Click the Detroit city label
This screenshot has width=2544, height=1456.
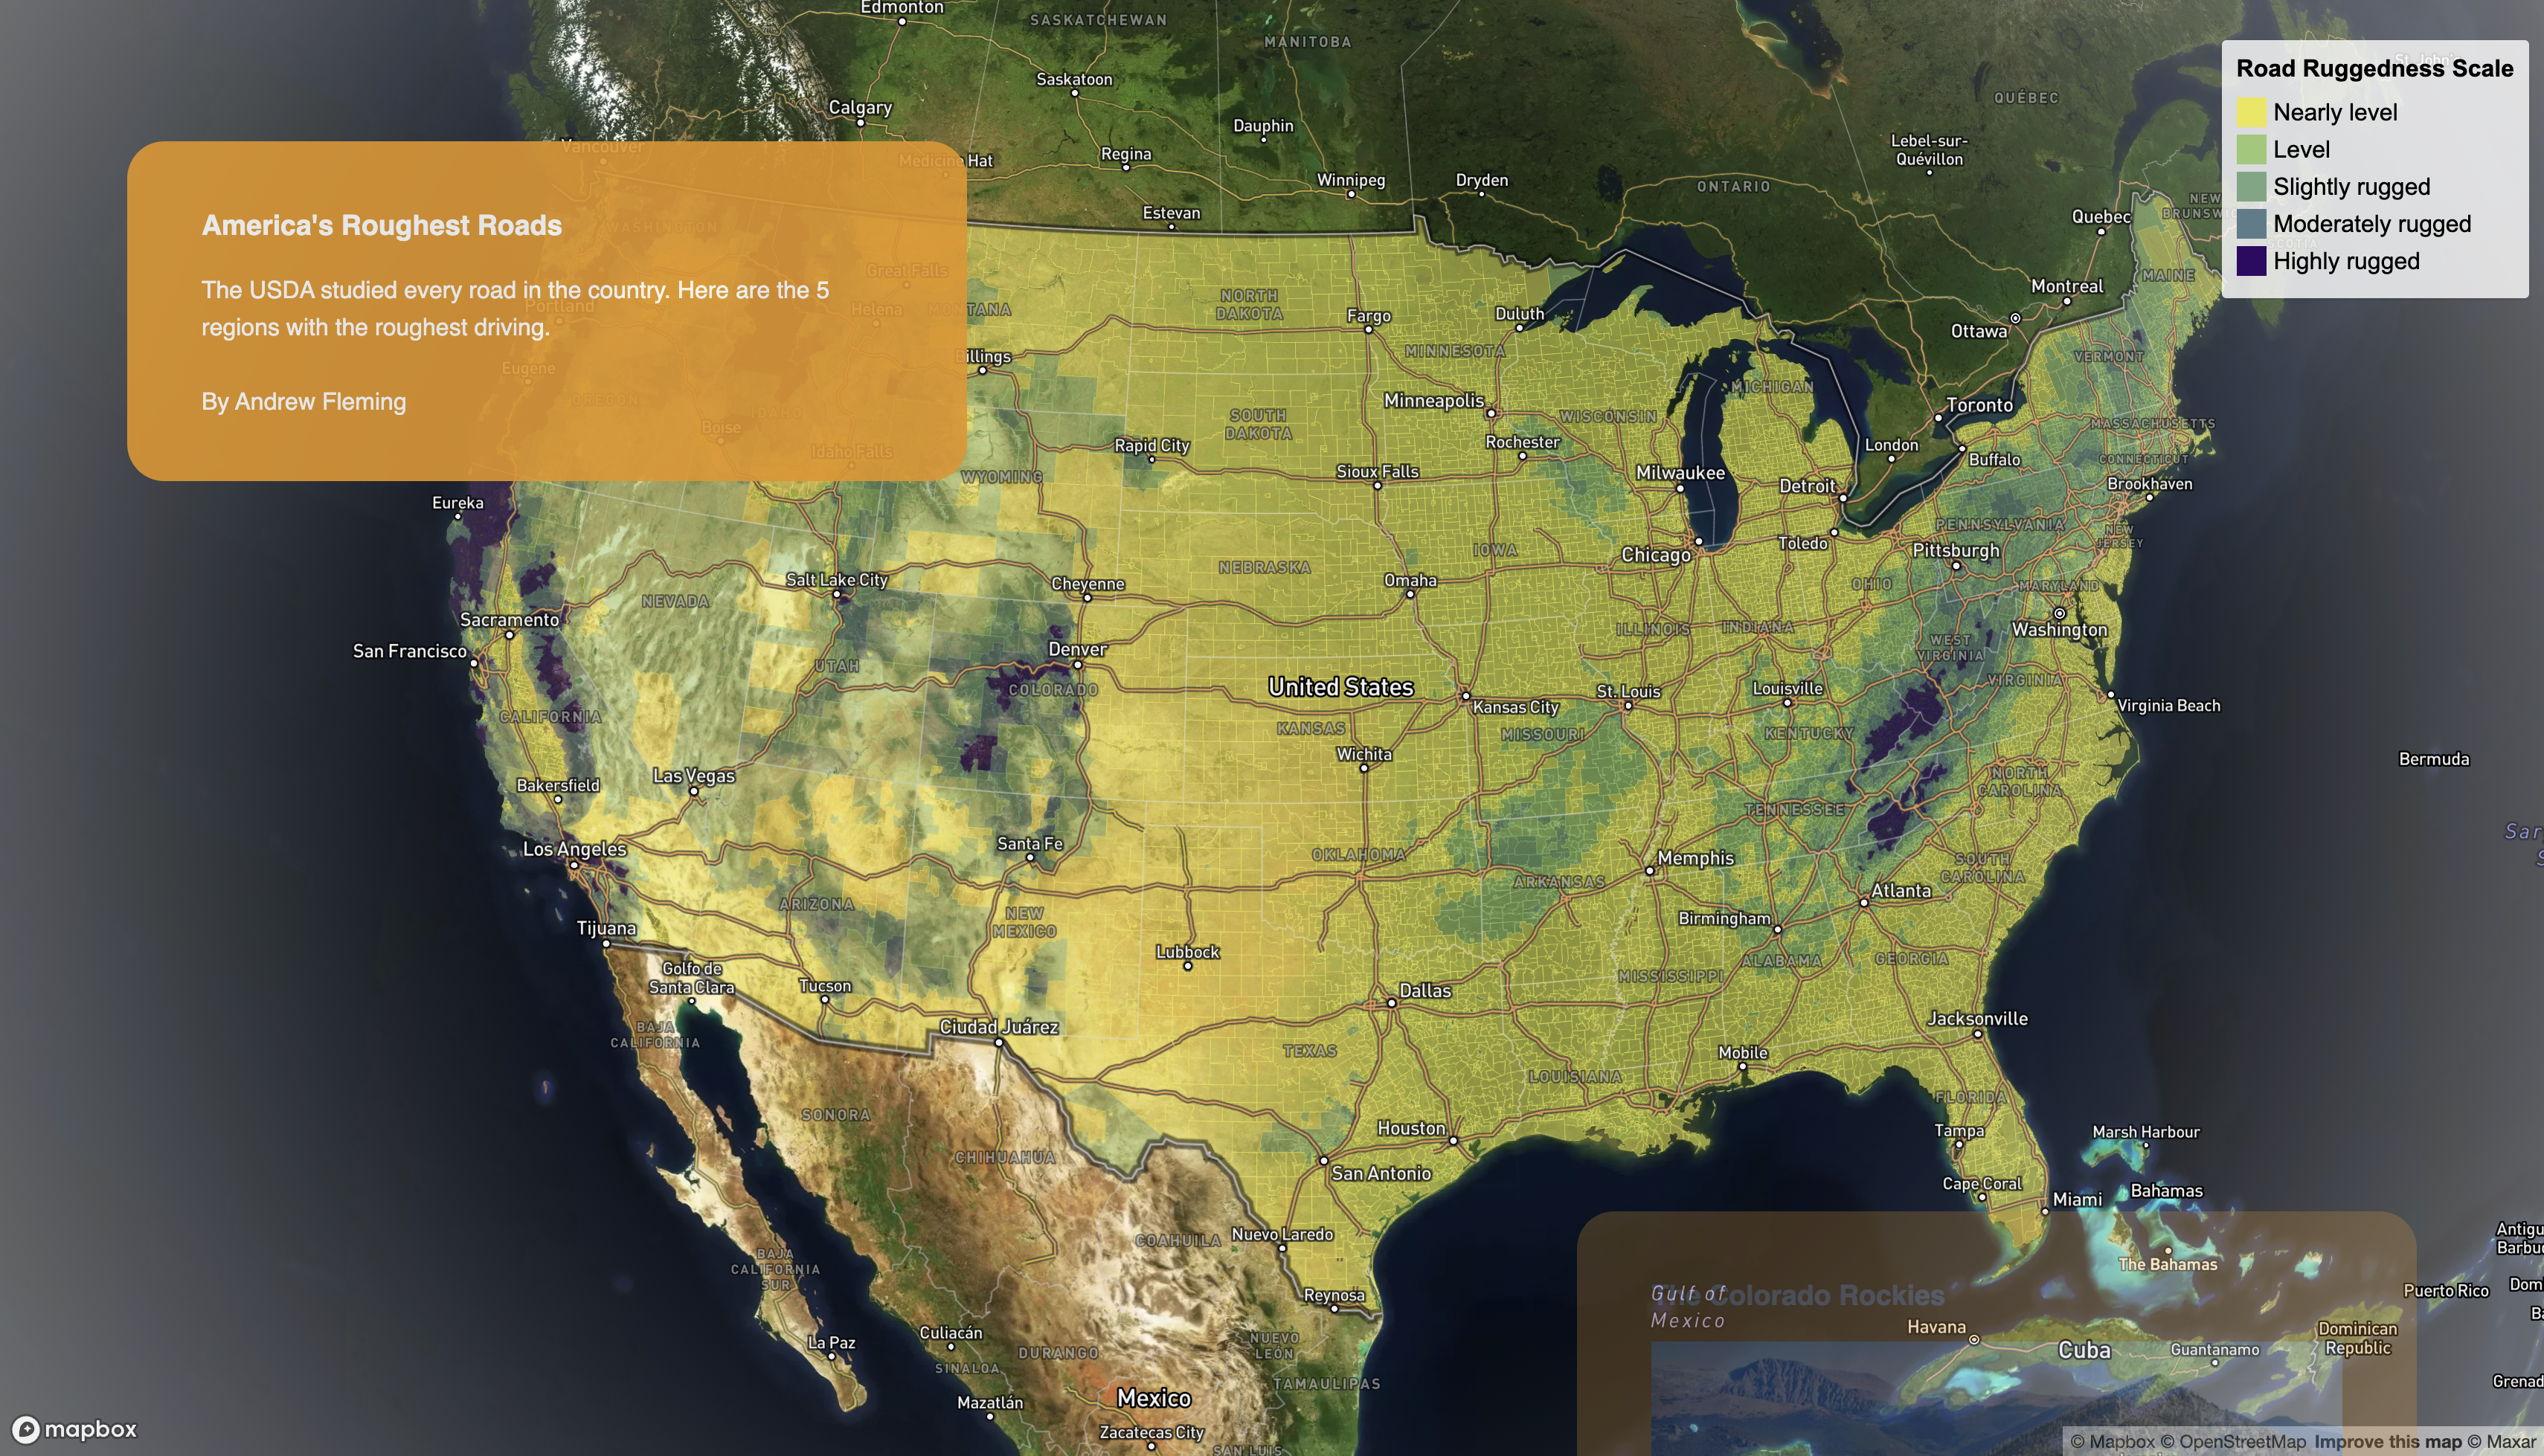1807,486
